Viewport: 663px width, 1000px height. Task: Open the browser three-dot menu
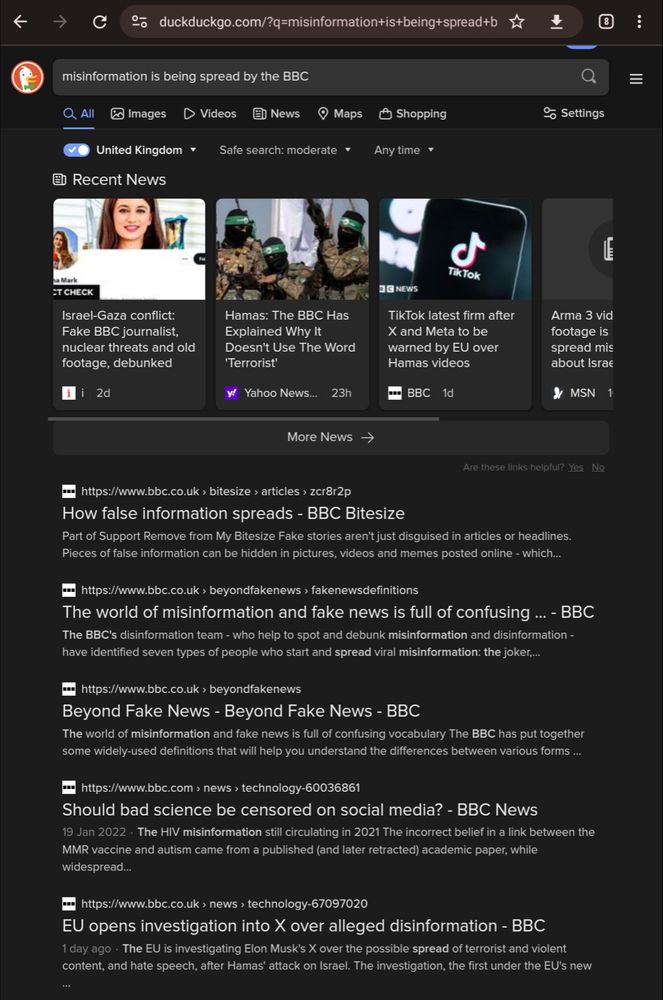pyautogui.click(x=639, y=22)
